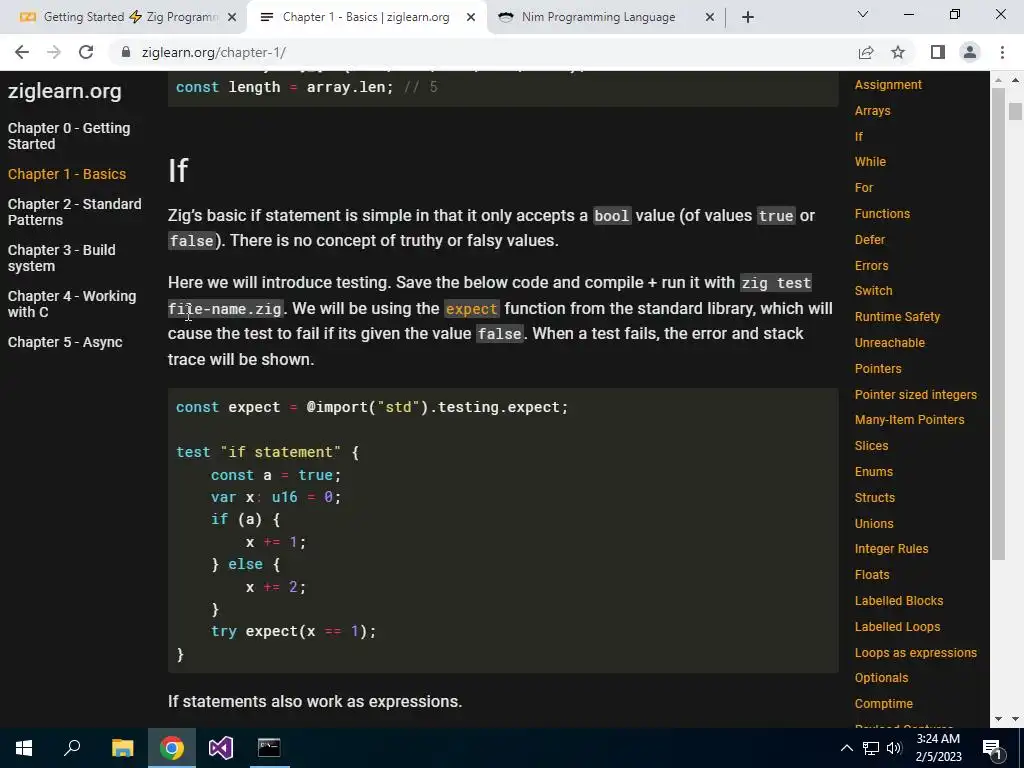Open the Chrome profile menu
Screen dimensions: 1024x768
point(970,52)
